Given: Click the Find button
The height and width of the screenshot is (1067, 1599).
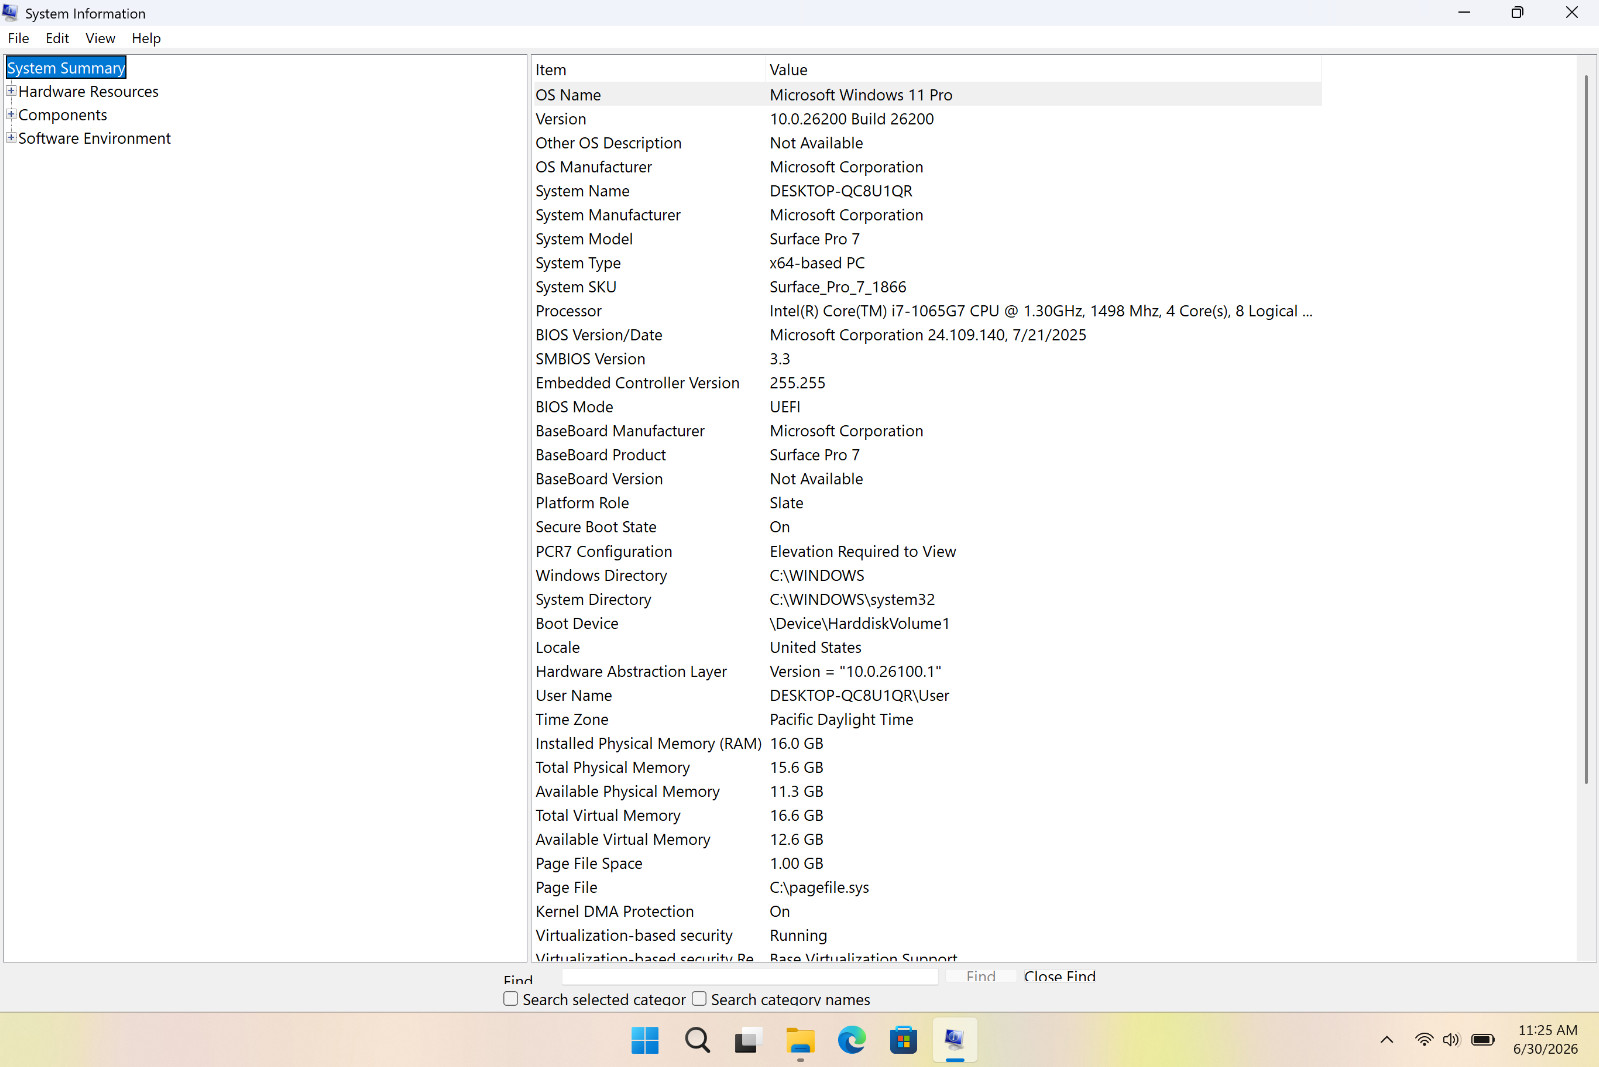Looking at the screenshot, I should (x=981, y=976).
